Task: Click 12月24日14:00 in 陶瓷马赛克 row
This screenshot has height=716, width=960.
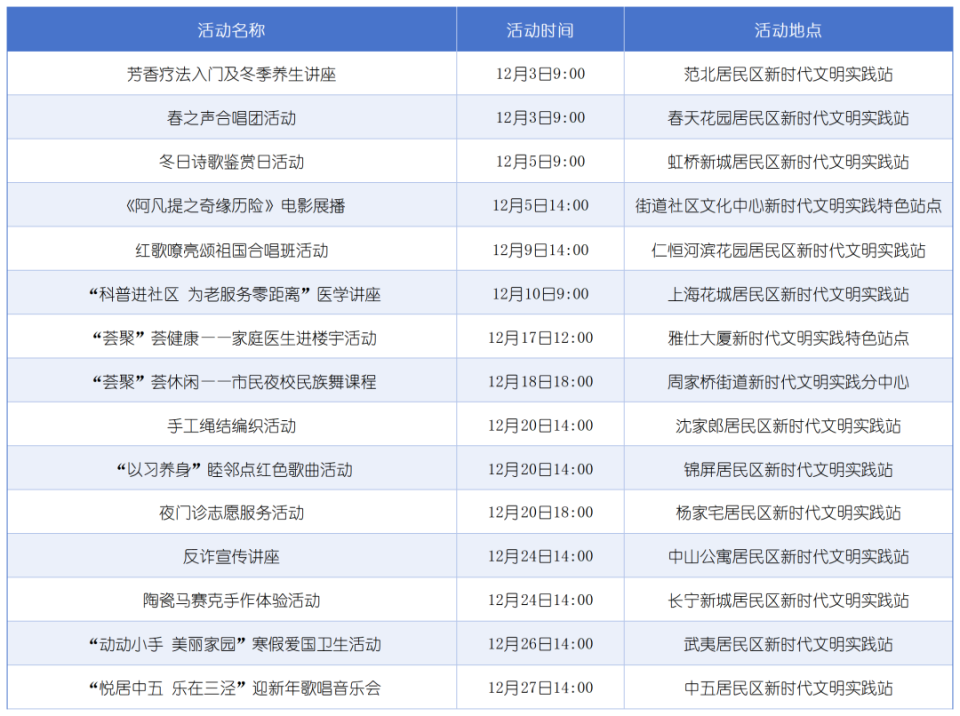Action: 540,600
